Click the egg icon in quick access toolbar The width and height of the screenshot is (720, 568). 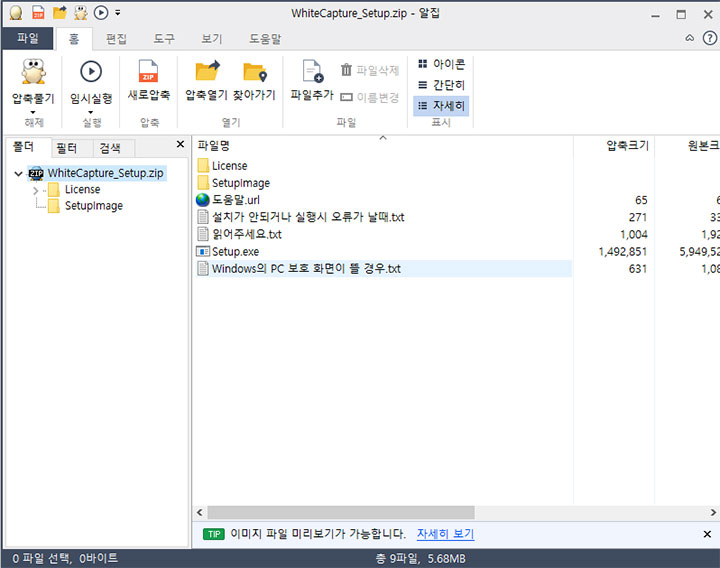tap(16, 13)
